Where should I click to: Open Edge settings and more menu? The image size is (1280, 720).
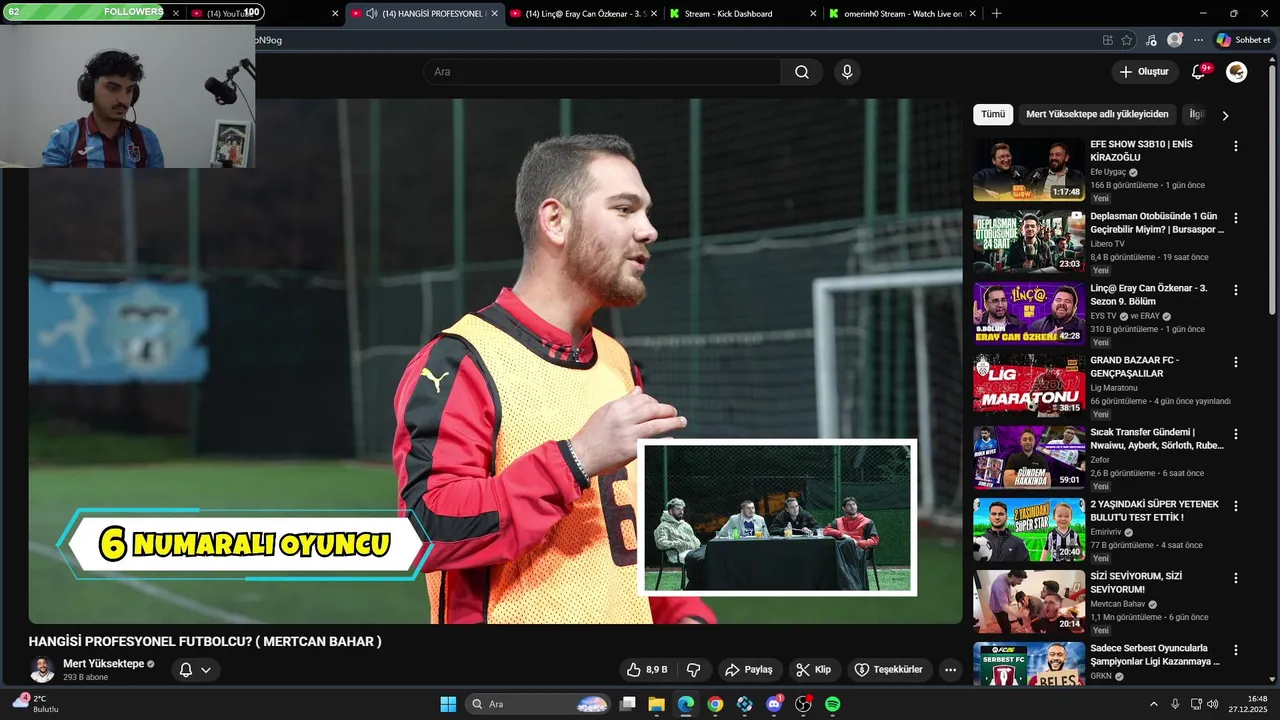point(1198,40)
